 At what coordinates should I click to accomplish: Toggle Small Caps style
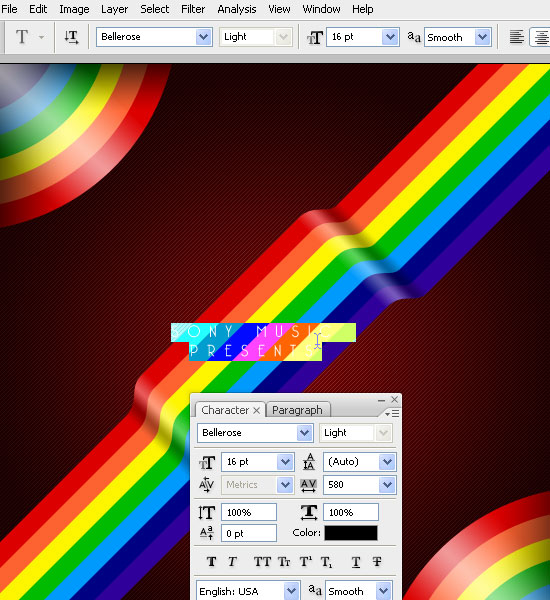point(284,562)
